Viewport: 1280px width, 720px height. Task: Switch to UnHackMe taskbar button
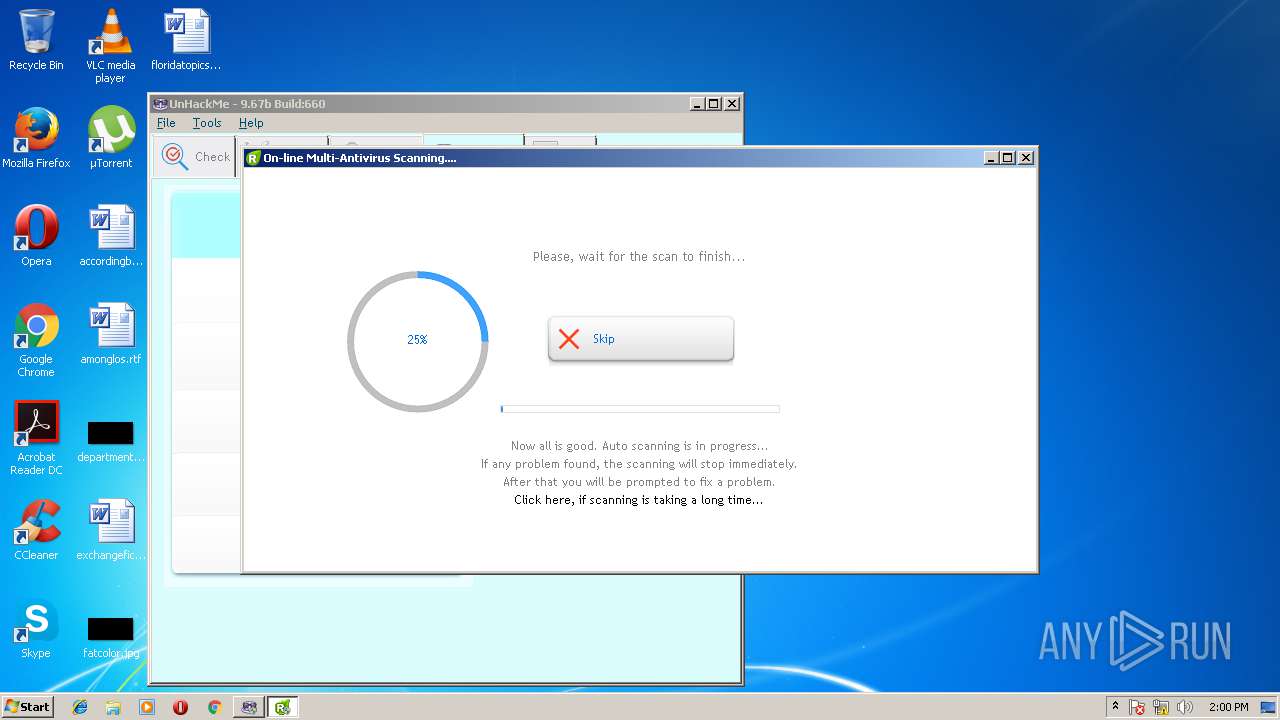(249, 707)
